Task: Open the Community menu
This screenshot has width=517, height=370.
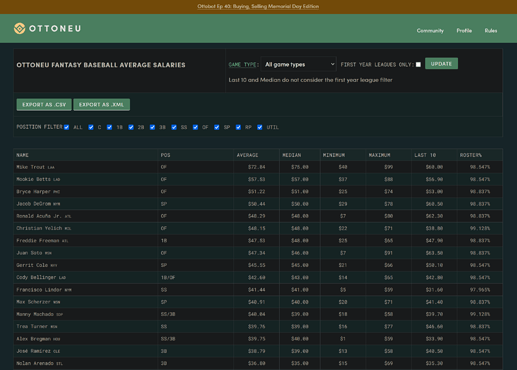Action: (430, 31)
